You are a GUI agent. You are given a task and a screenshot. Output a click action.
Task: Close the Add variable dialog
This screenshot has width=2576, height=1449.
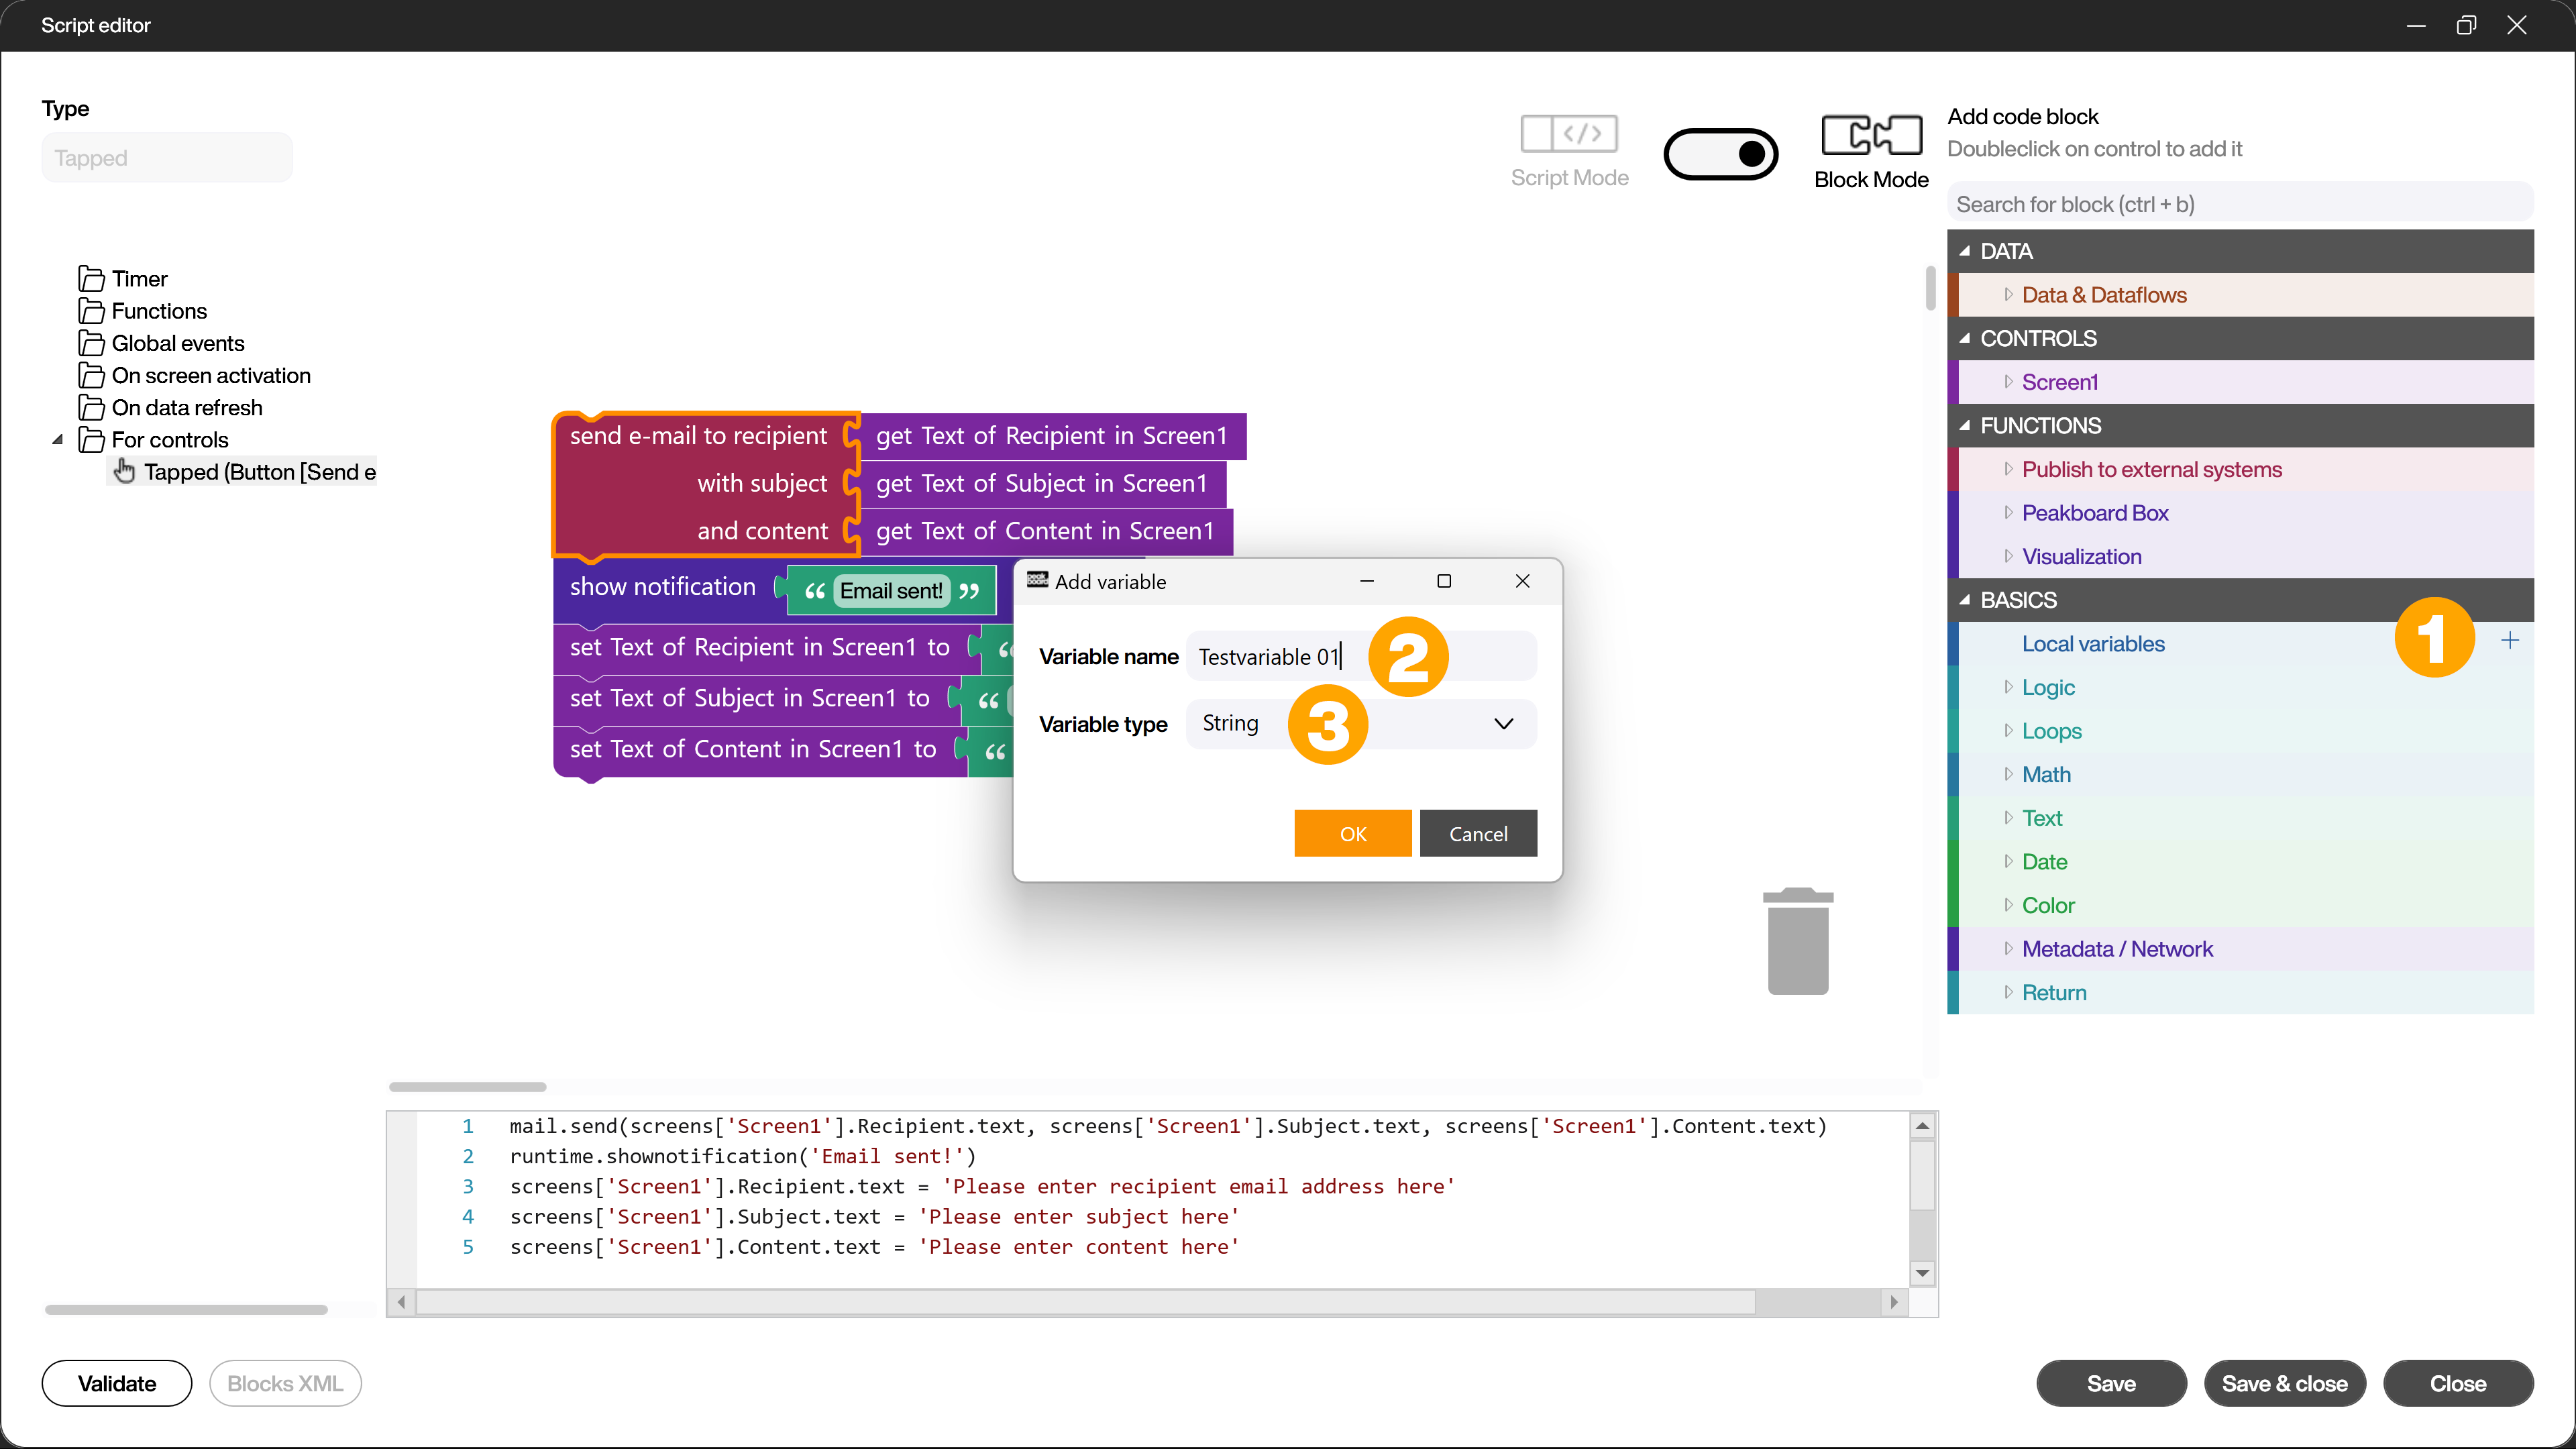pyautogui.click(x=1522, y=581)
